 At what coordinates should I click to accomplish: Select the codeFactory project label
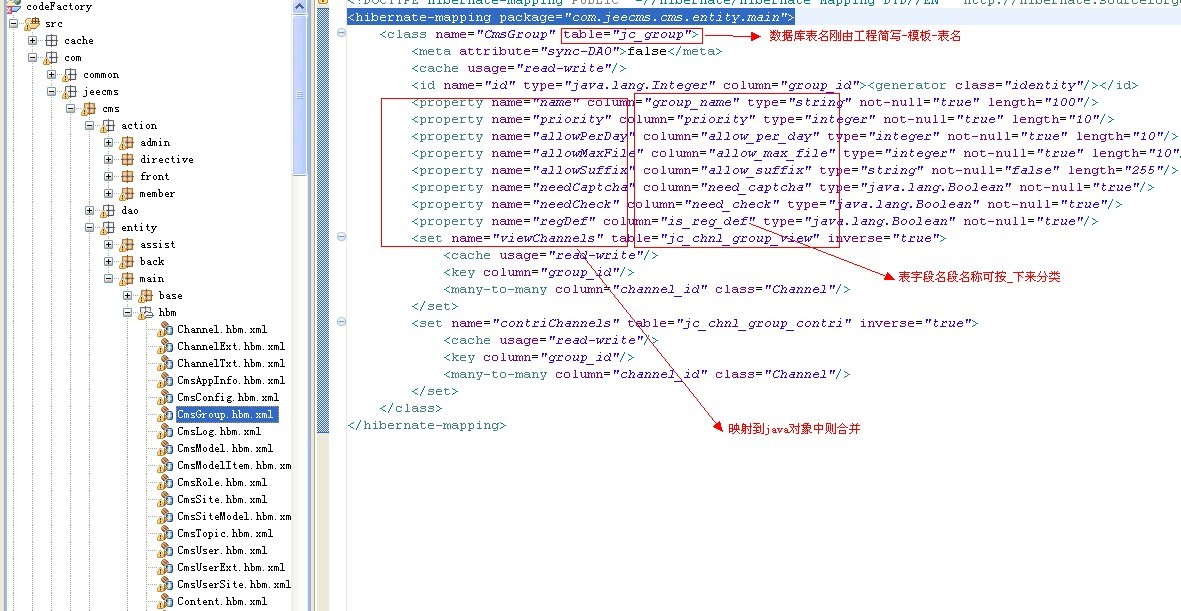click(59, 7)
